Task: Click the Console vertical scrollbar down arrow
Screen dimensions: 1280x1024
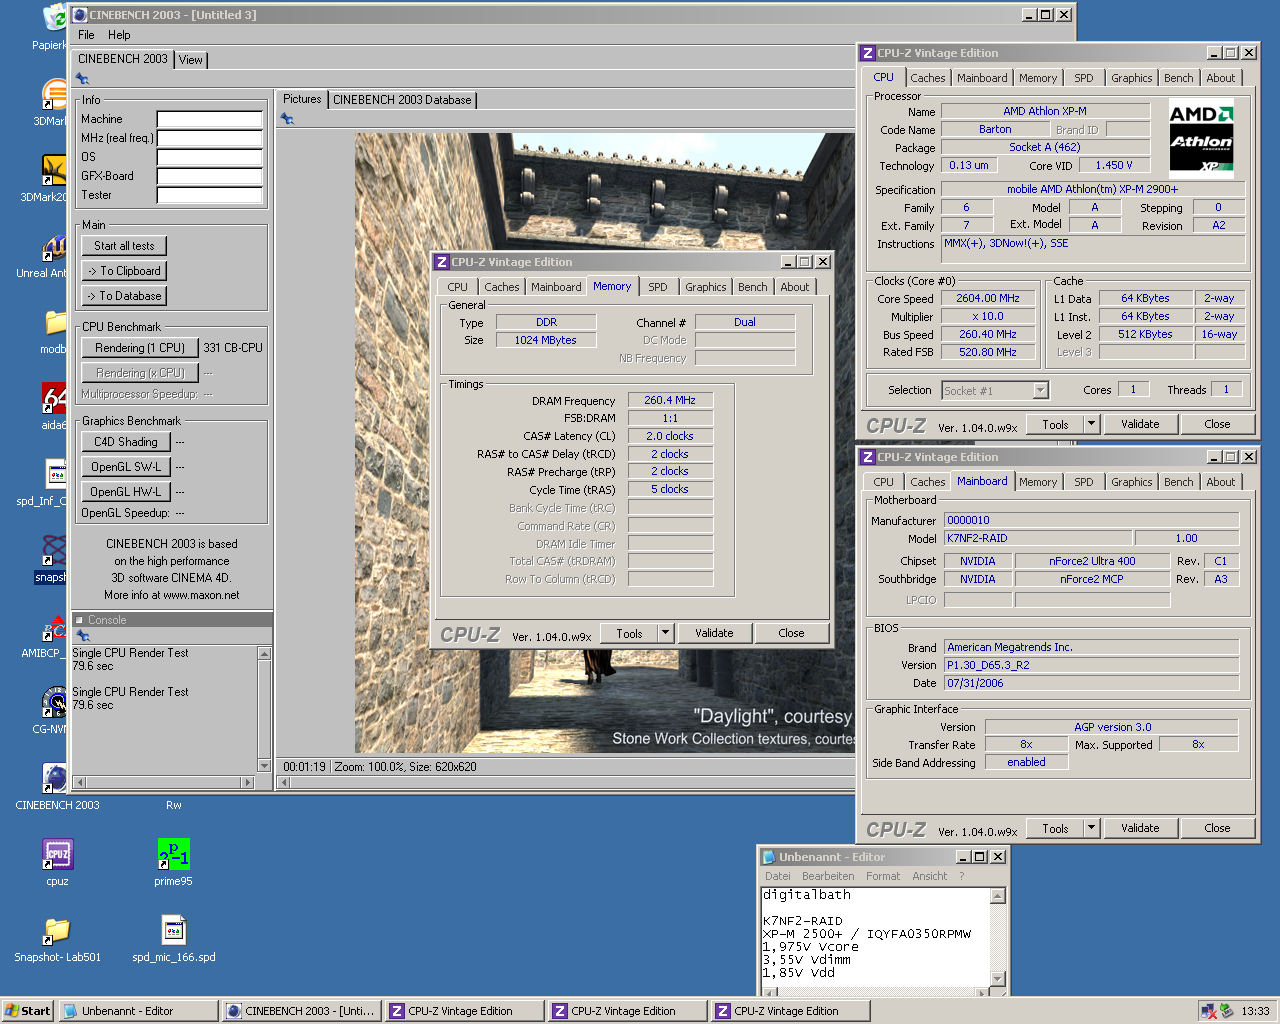Action: pyautogui.click(x=265, y=766)
